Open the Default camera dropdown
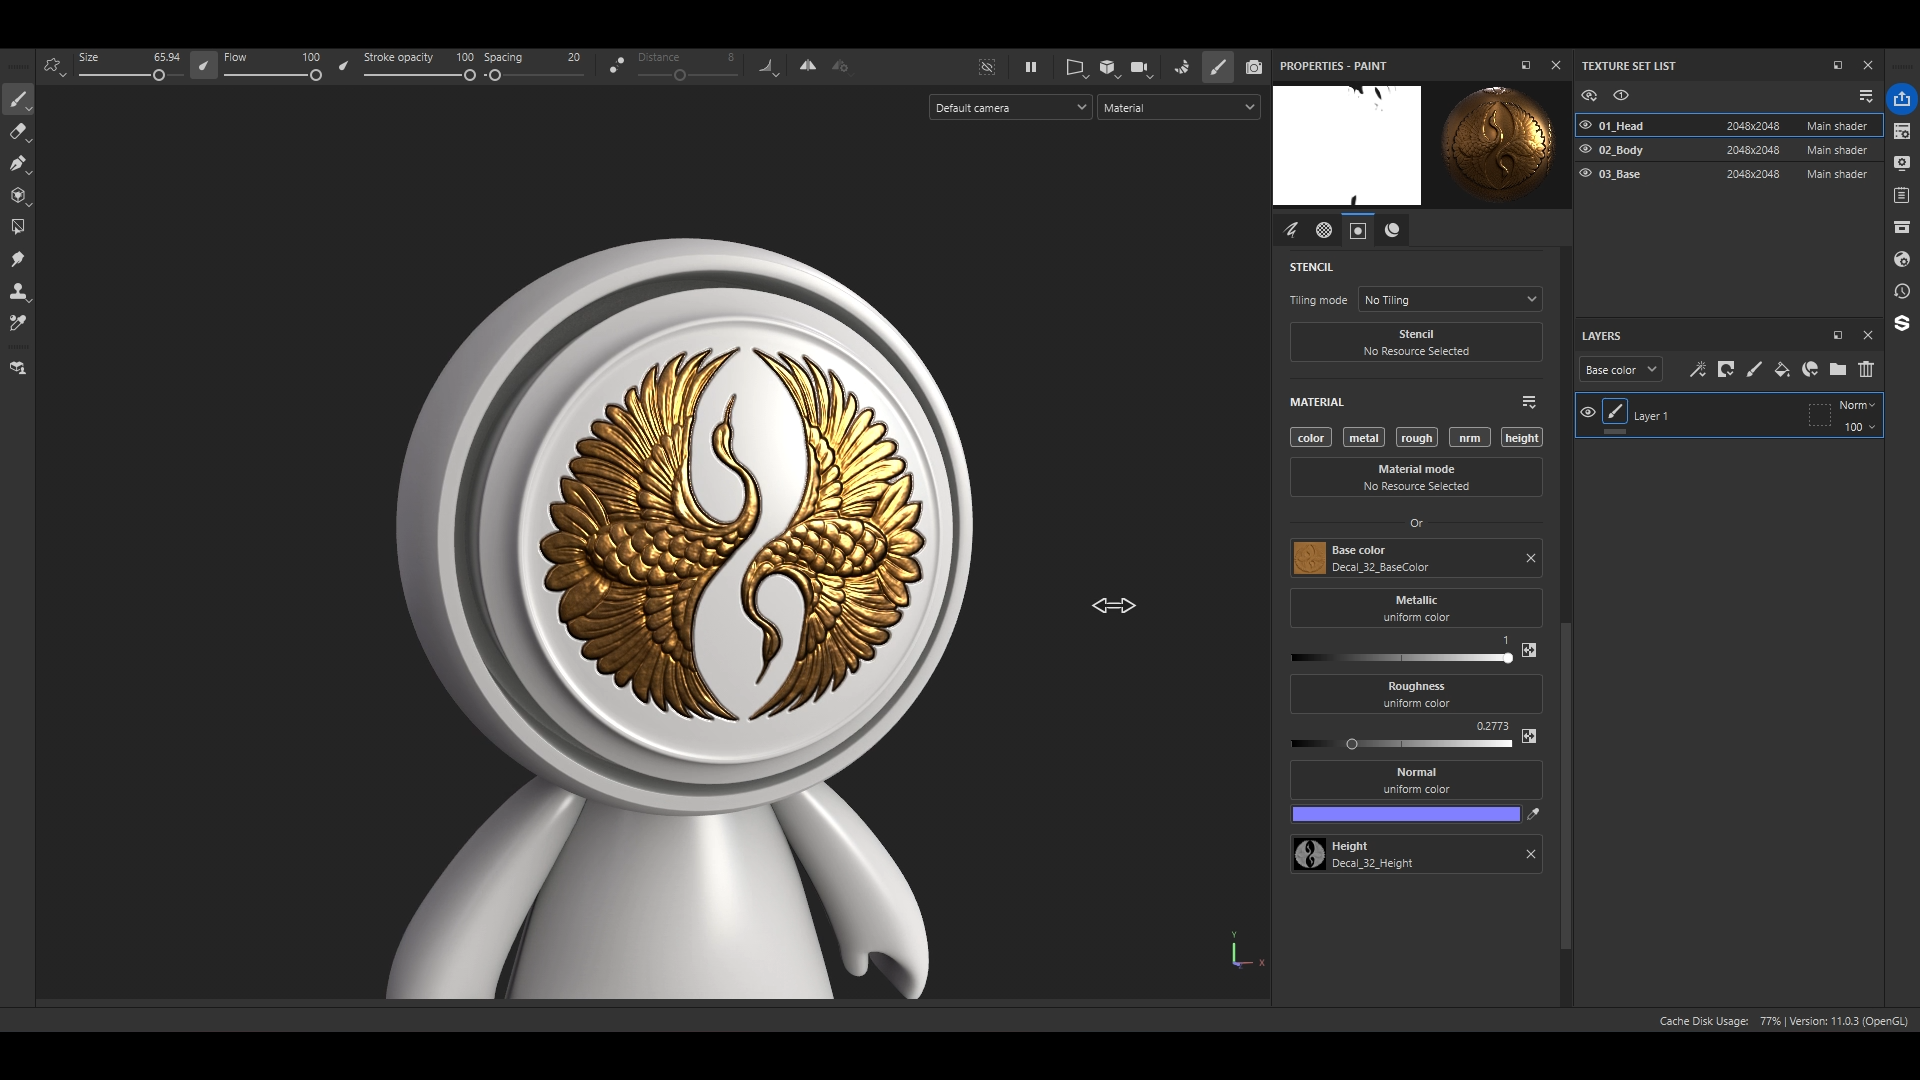The image size is (1920, 1080). click(1010, 108)
